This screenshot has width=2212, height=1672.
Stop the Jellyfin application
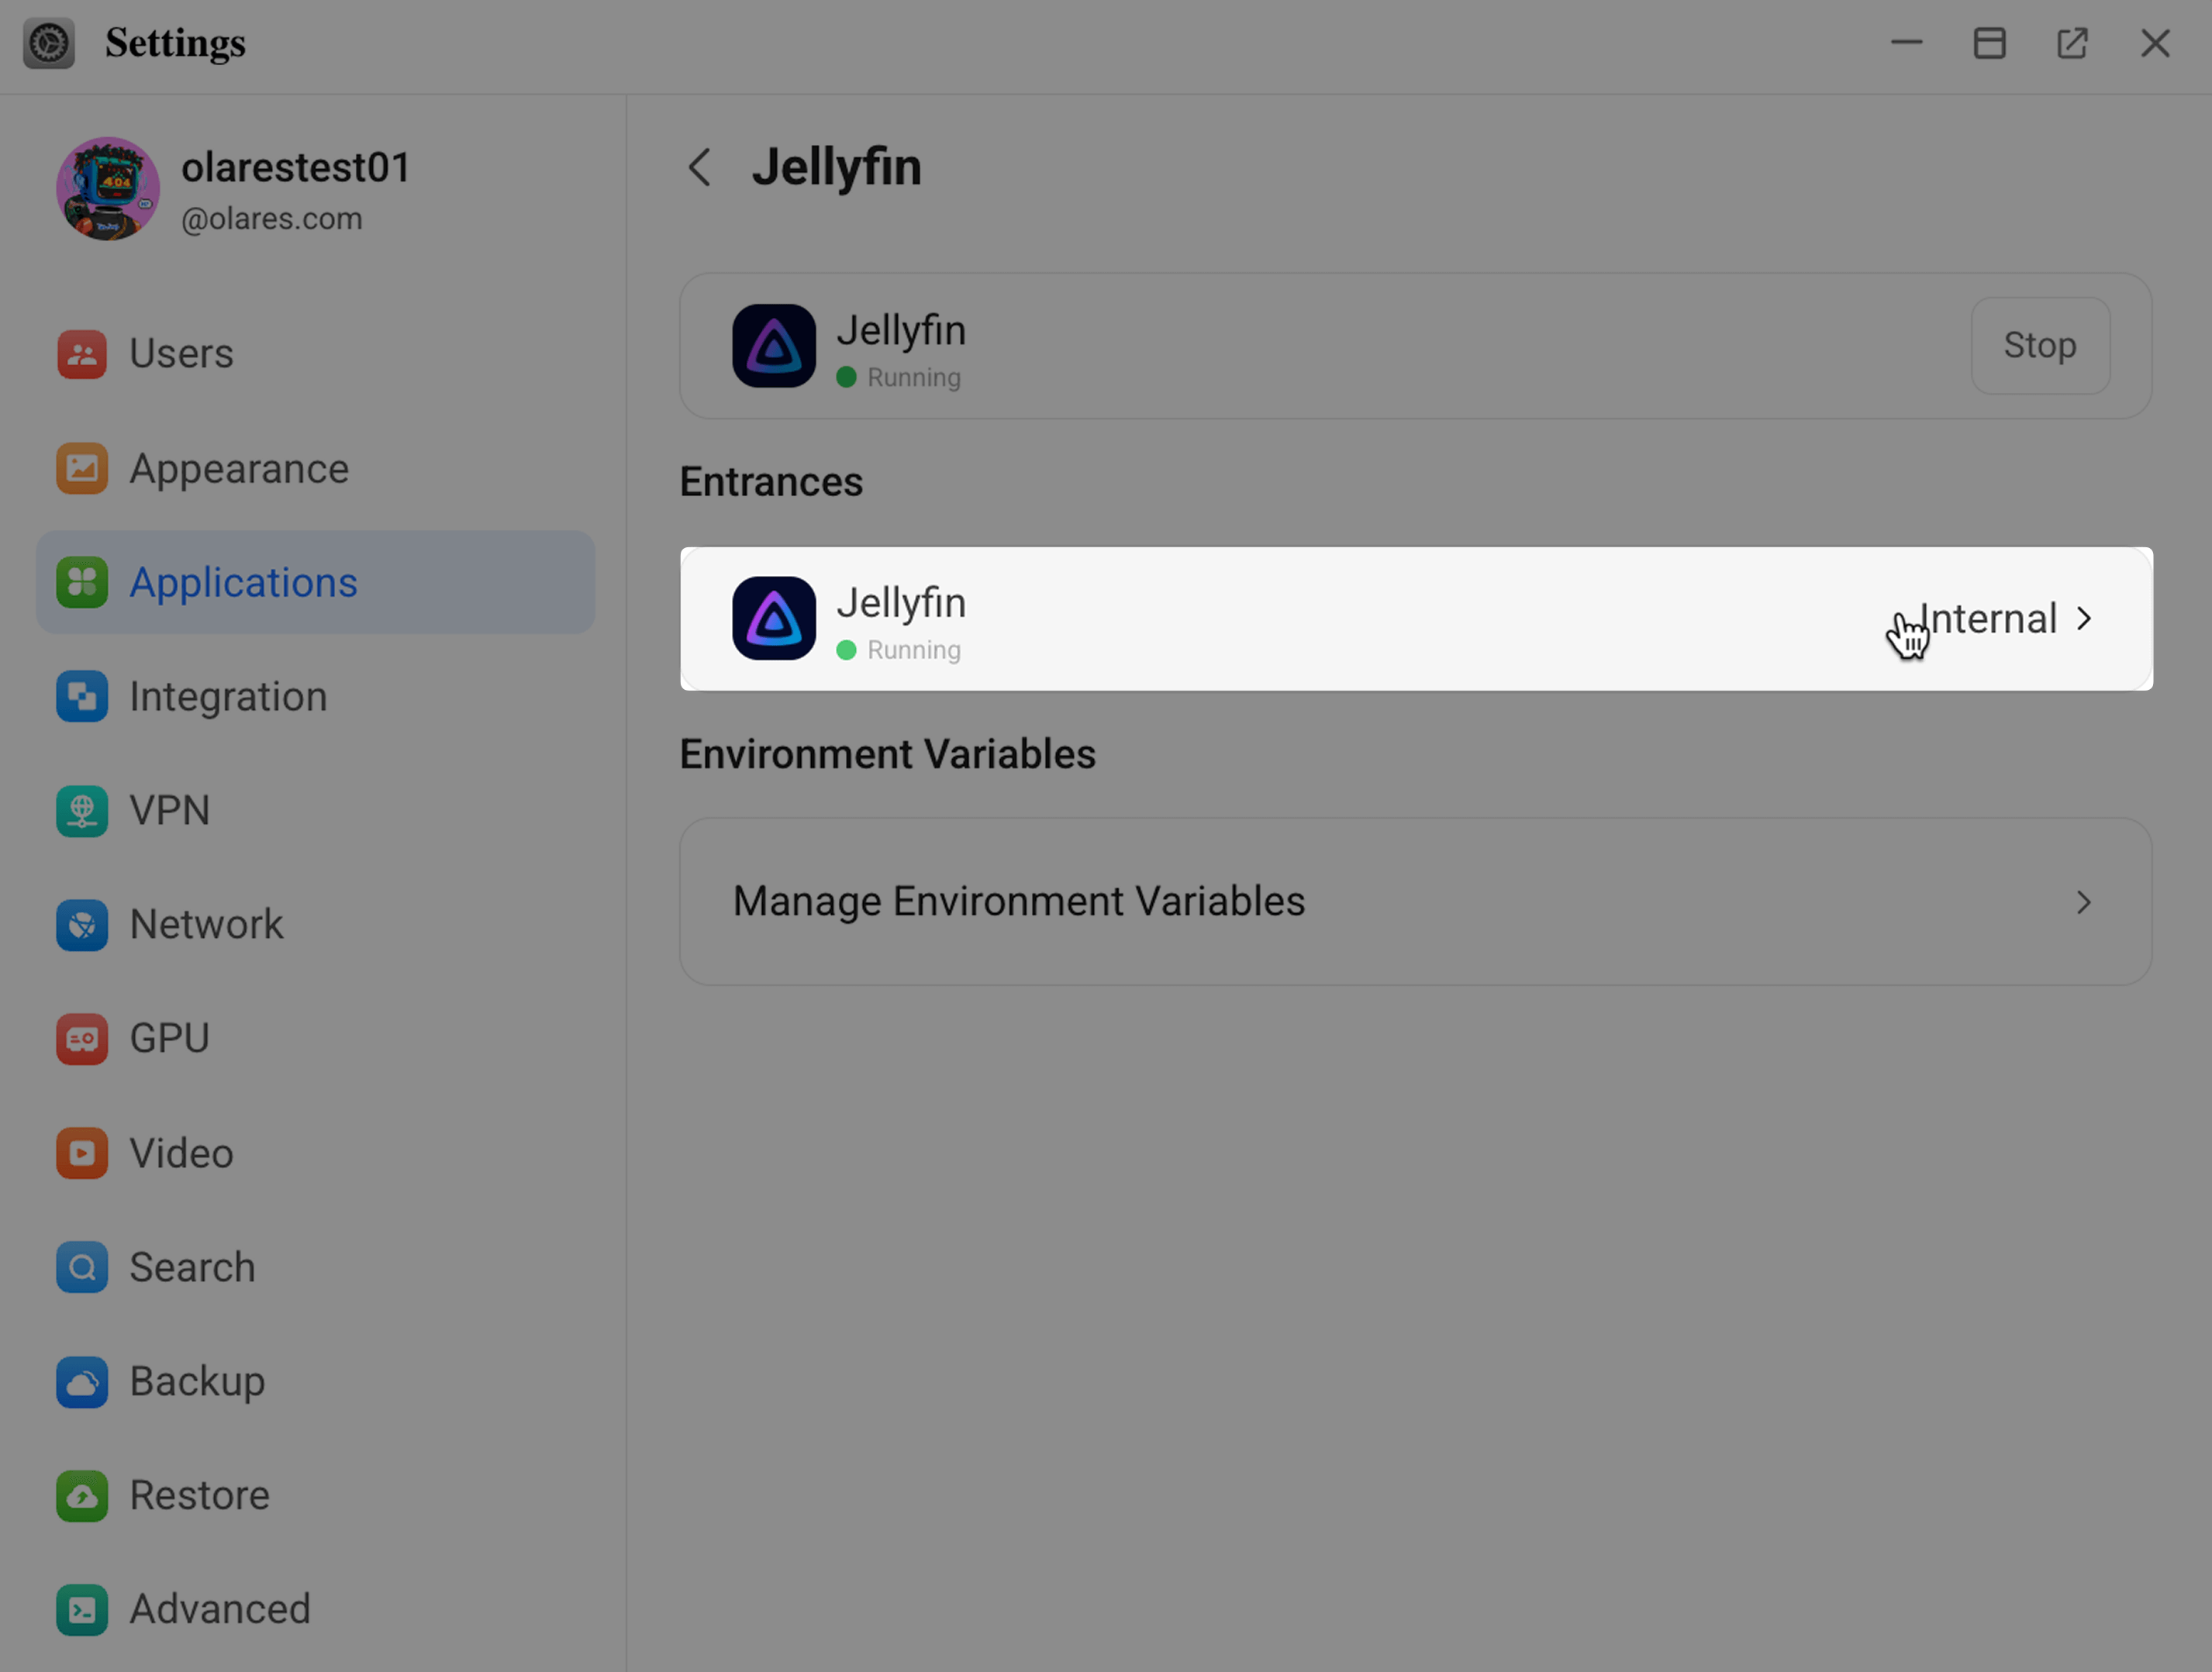coord(2039,346)
